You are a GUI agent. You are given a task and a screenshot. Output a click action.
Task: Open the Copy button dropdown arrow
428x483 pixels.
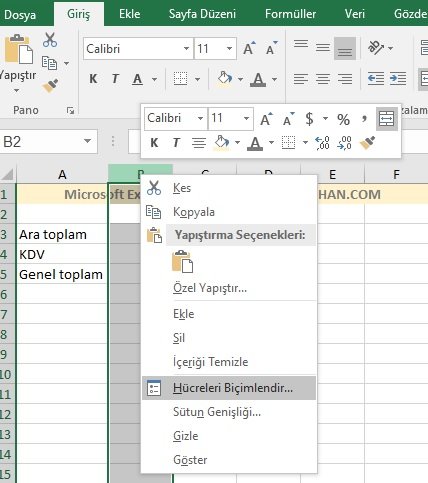pyautogui.click(x=66, y=63)
